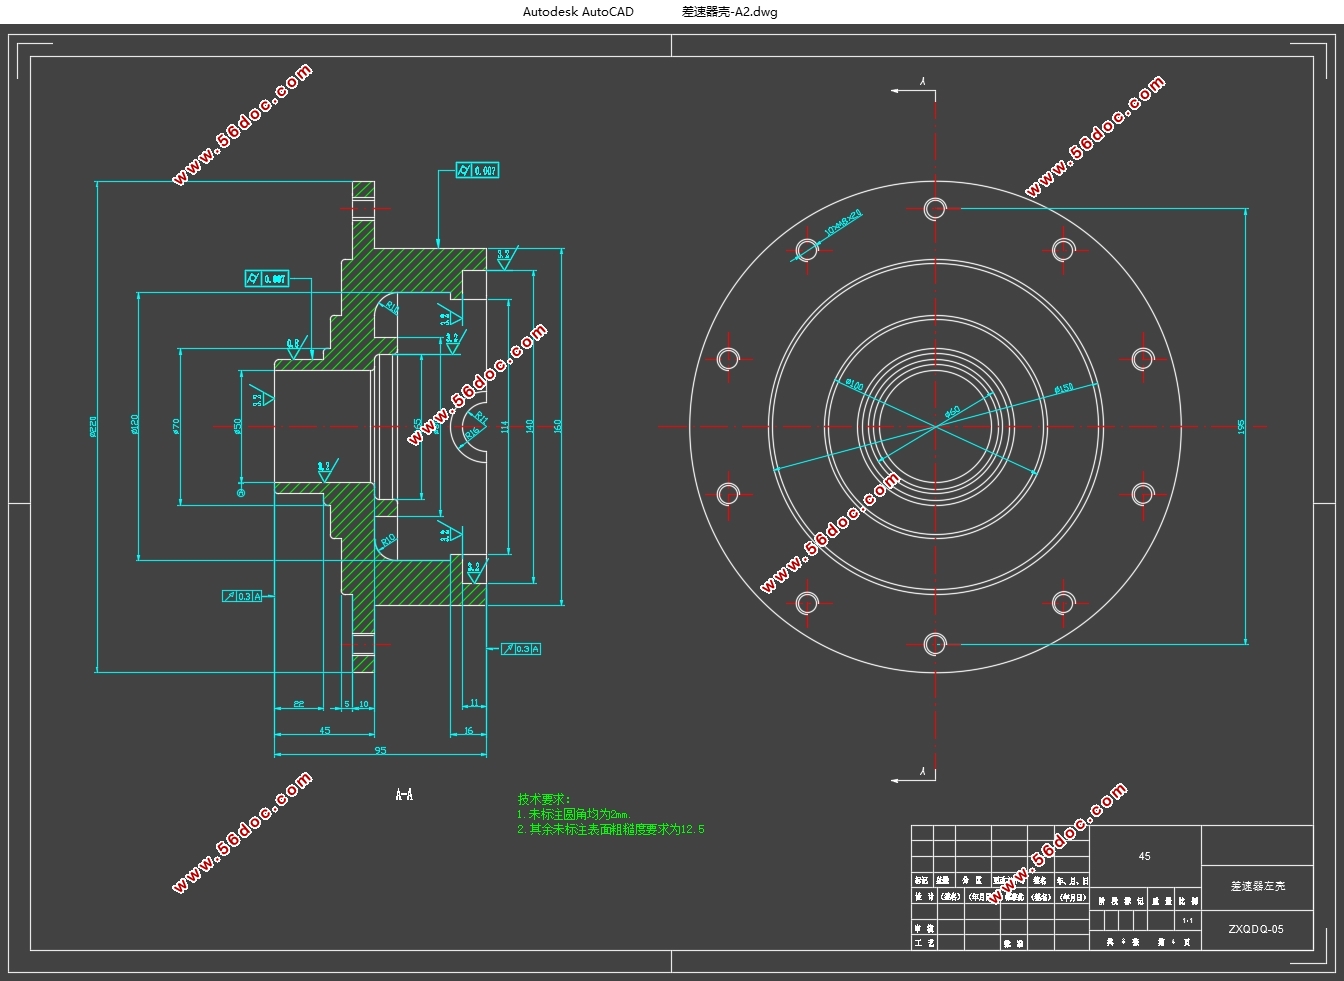1344x981 pixels.
Task: Select the 10×M8×20 hole callout
Action: (x=843, y=223)
